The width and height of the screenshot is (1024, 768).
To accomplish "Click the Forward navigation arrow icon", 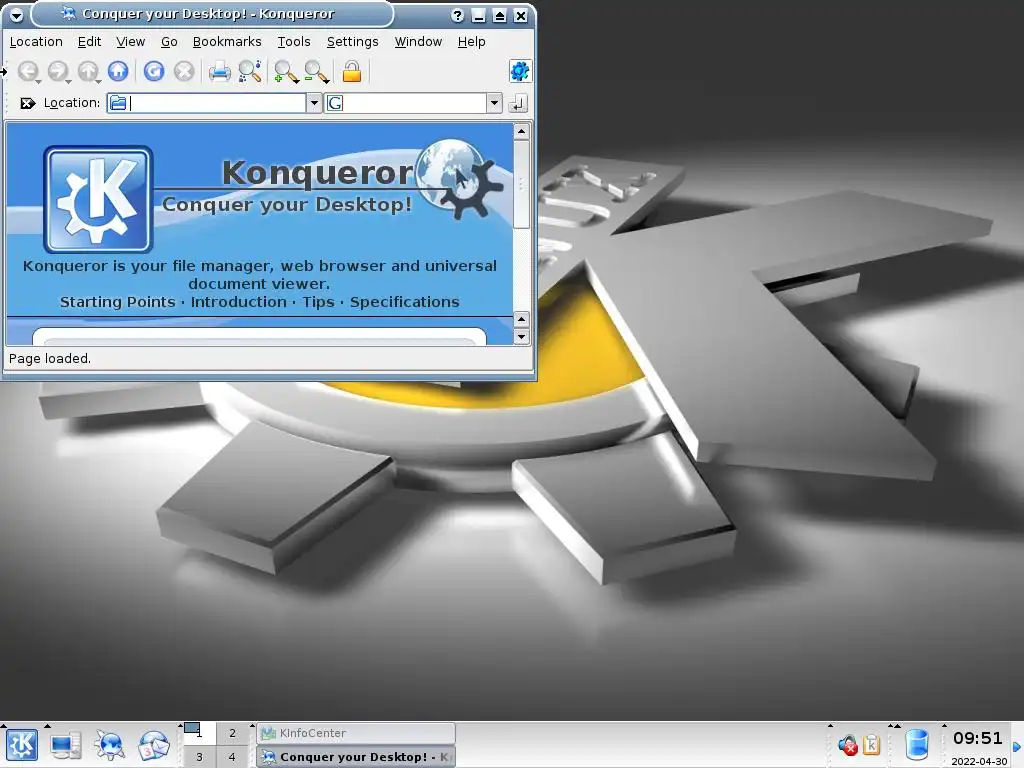I will tap(57, 71).
